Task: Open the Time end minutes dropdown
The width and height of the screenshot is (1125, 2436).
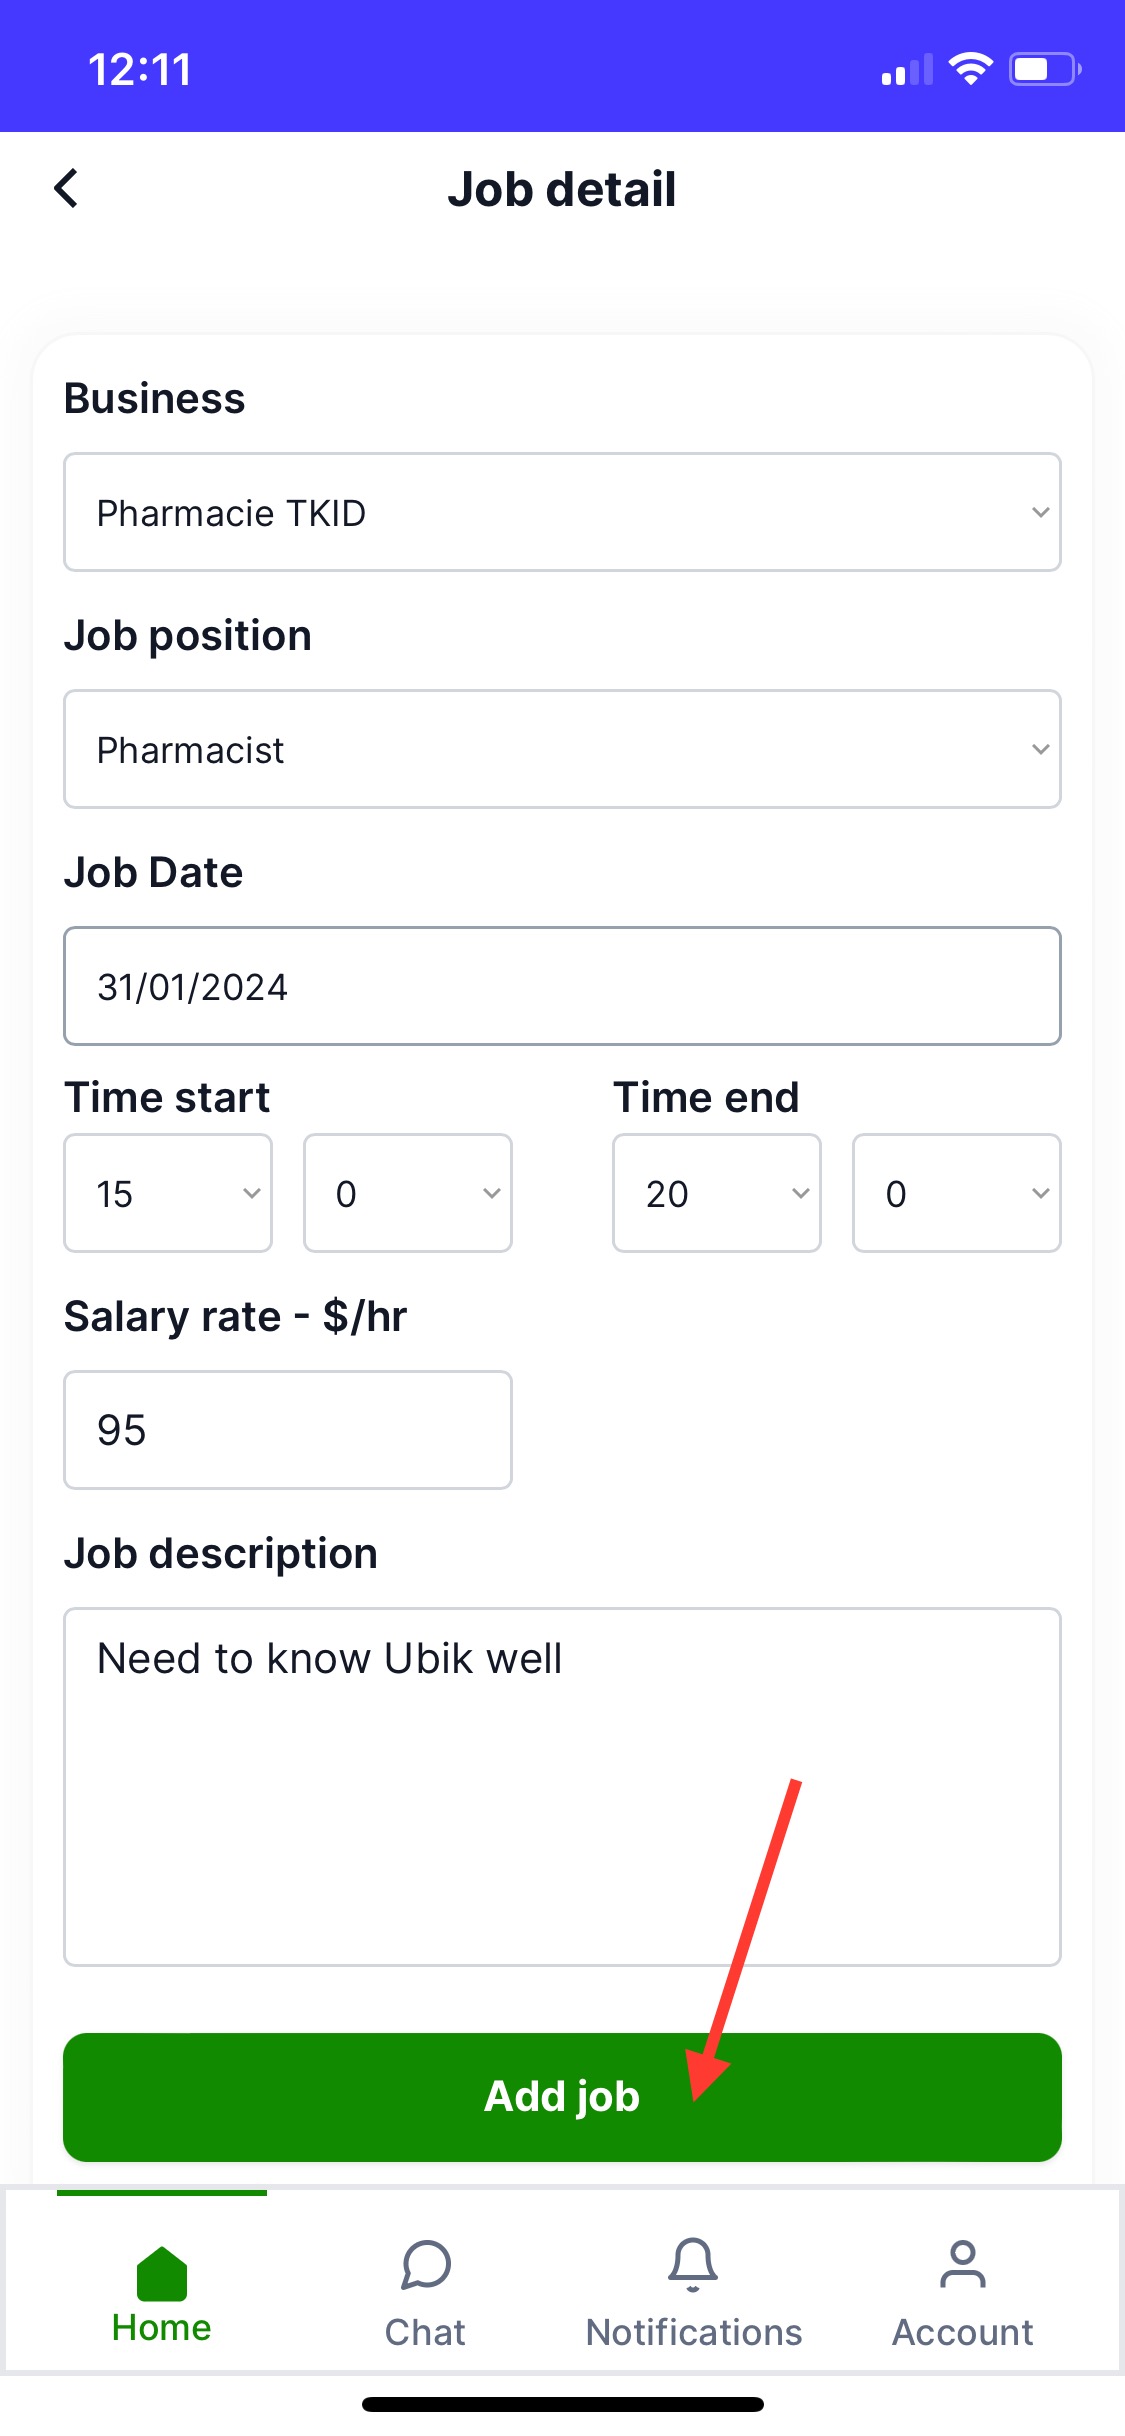Action: click(957, 1193)
